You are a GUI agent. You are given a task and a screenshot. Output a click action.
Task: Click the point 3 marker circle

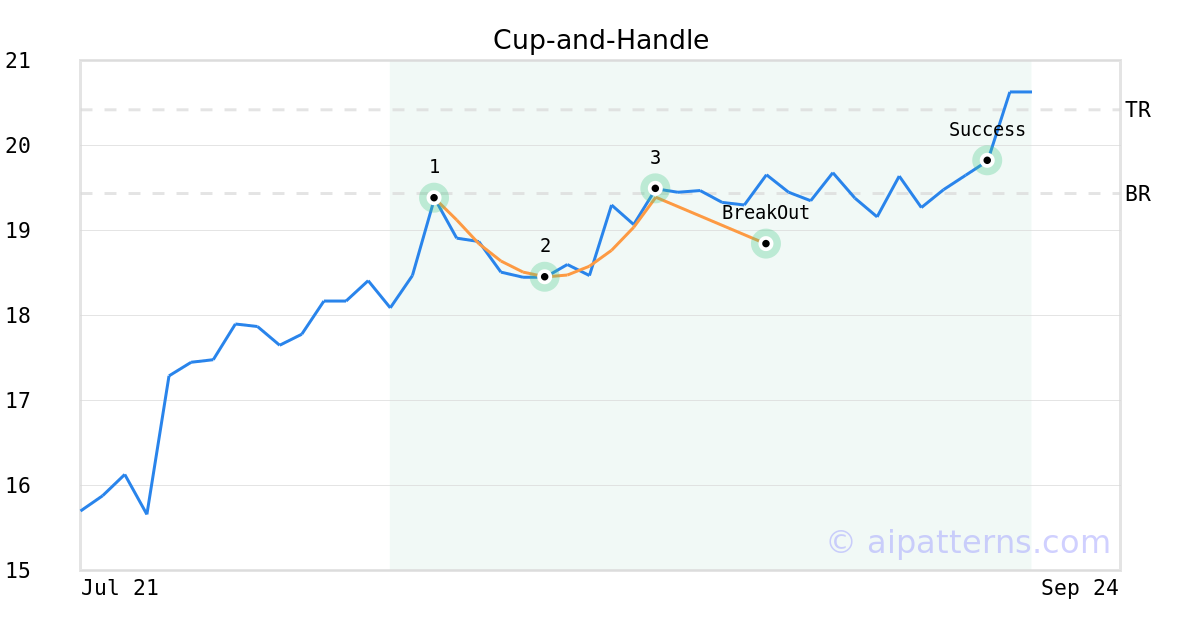point(655,188)
